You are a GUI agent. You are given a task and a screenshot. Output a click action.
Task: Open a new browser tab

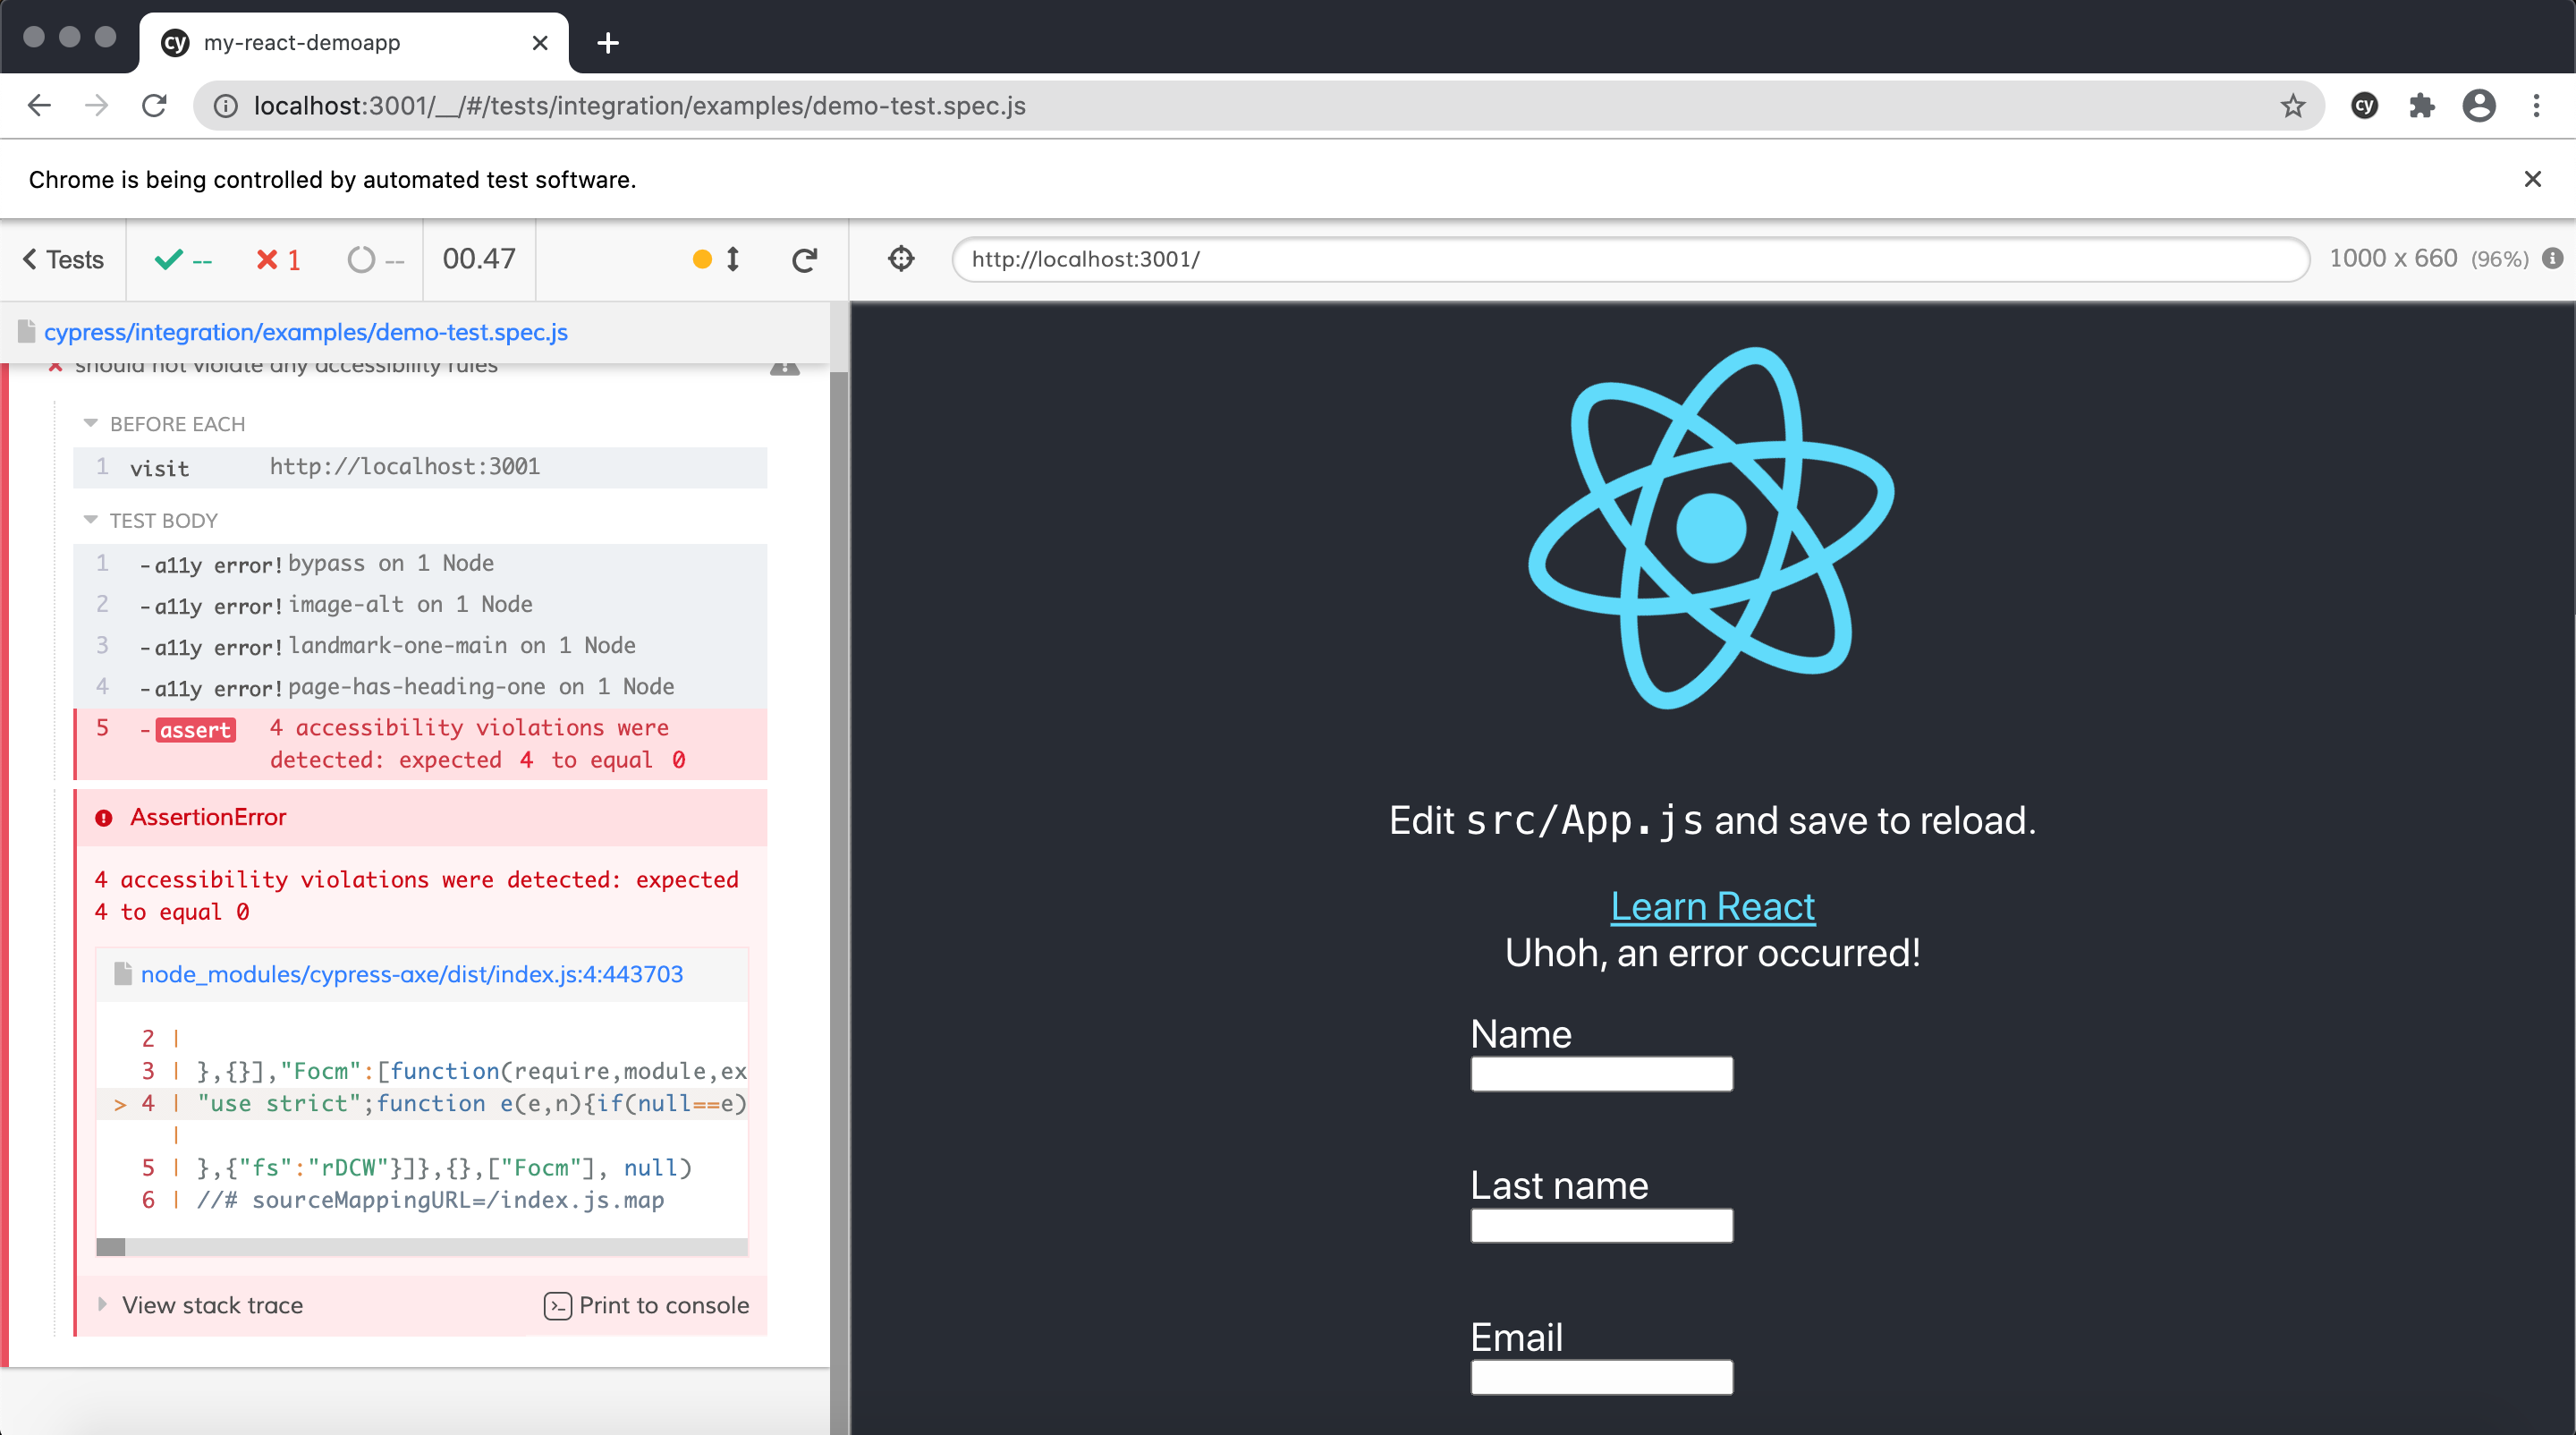coord(607,43)
